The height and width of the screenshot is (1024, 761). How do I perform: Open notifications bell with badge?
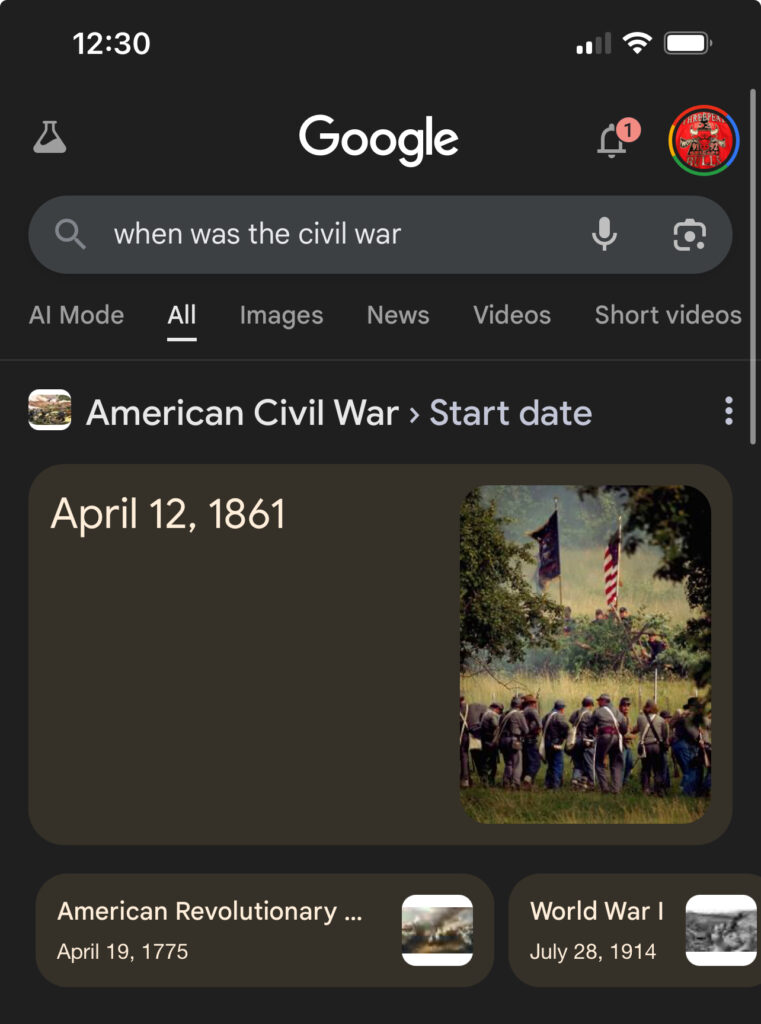point(617,138)
